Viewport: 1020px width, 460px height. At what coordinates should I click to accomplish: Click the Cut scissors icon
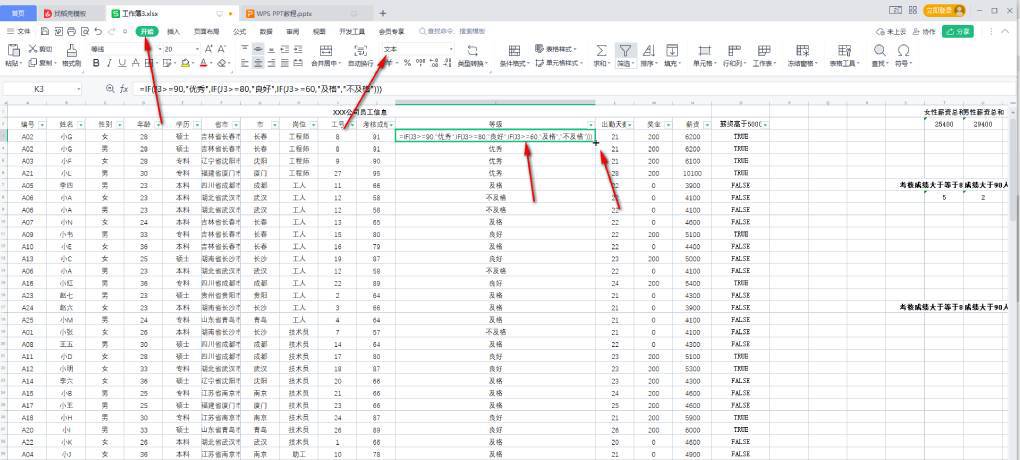(x=33, y=49)
